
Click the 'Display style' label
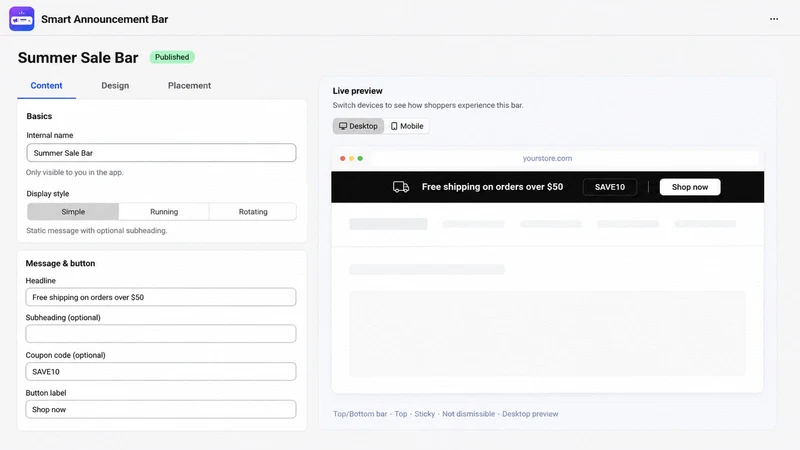coord(47,194)
